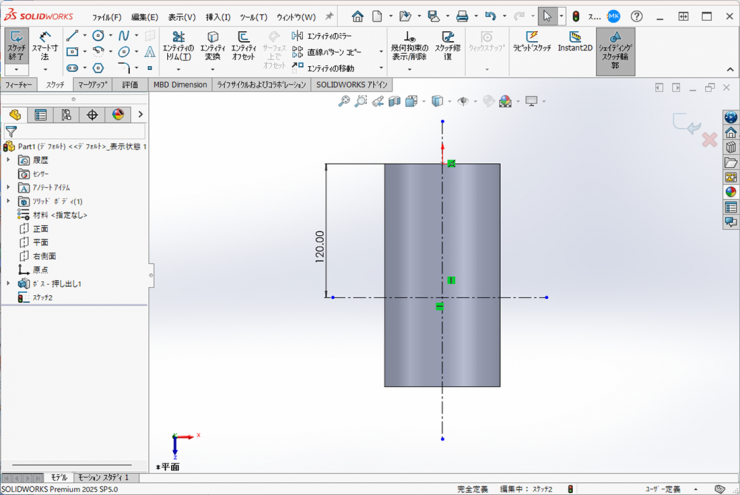Switch to the フィーチャー (Features) tab
Viewport: 740px width, 495px height.
click(x=19, y=85)
